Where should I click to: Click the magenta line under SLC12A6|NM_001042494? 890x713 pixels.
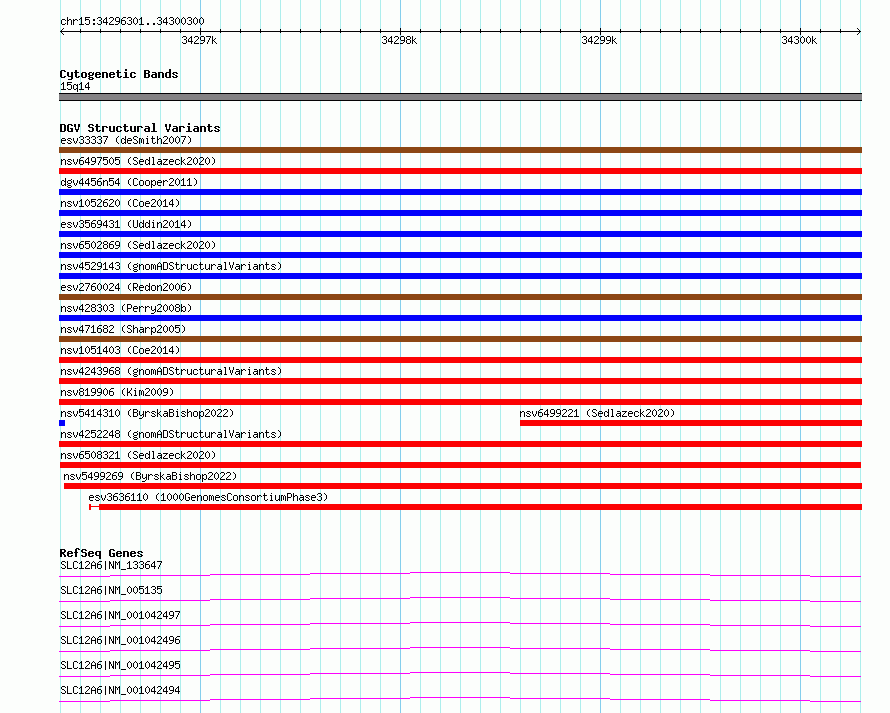pos(460,699)
